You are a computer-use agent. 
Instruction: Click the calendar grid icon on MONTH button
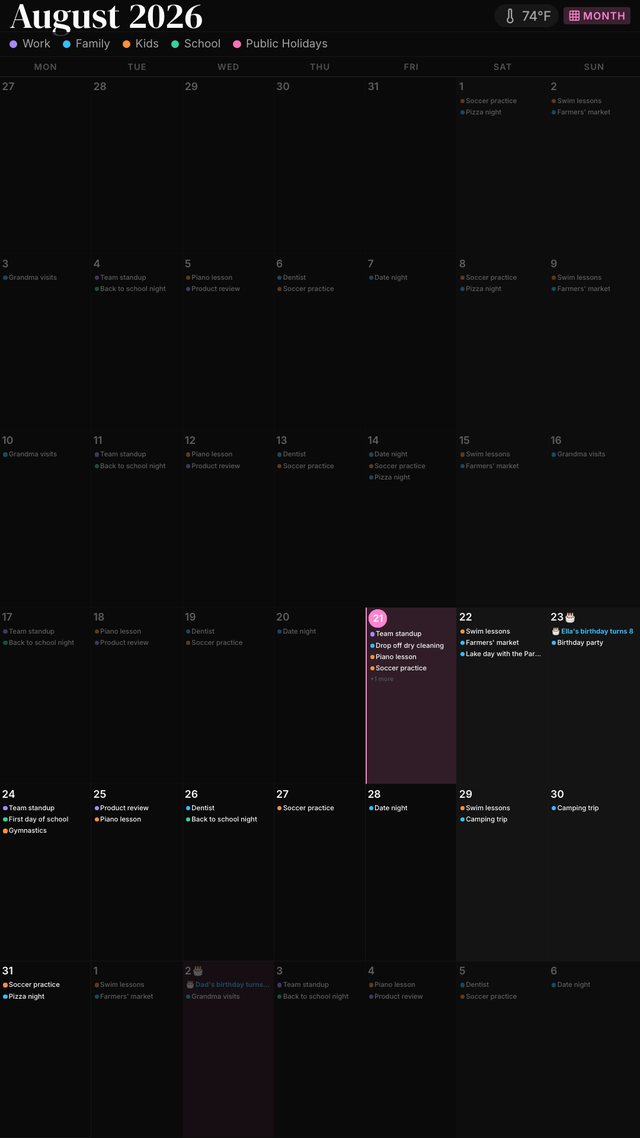click(574, 16)
